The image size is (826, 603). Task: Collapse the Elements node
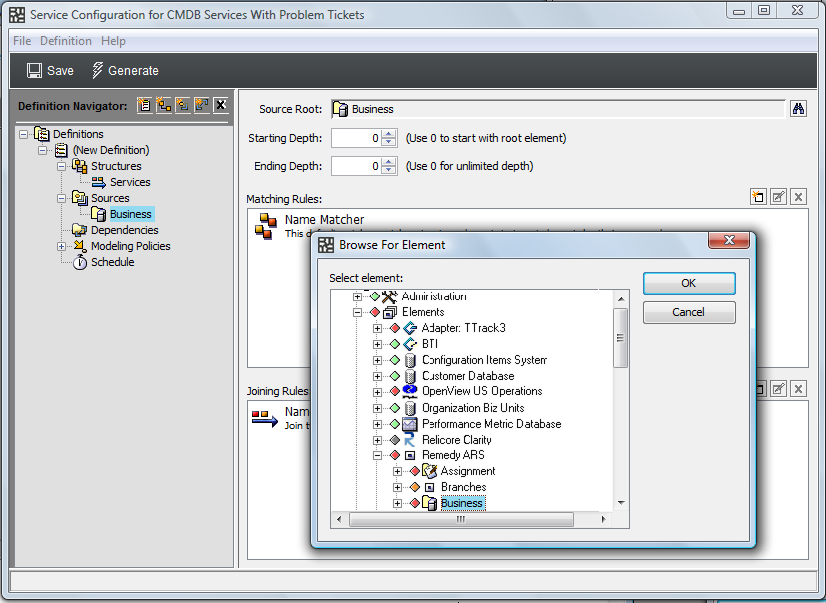tap(357, 312)
